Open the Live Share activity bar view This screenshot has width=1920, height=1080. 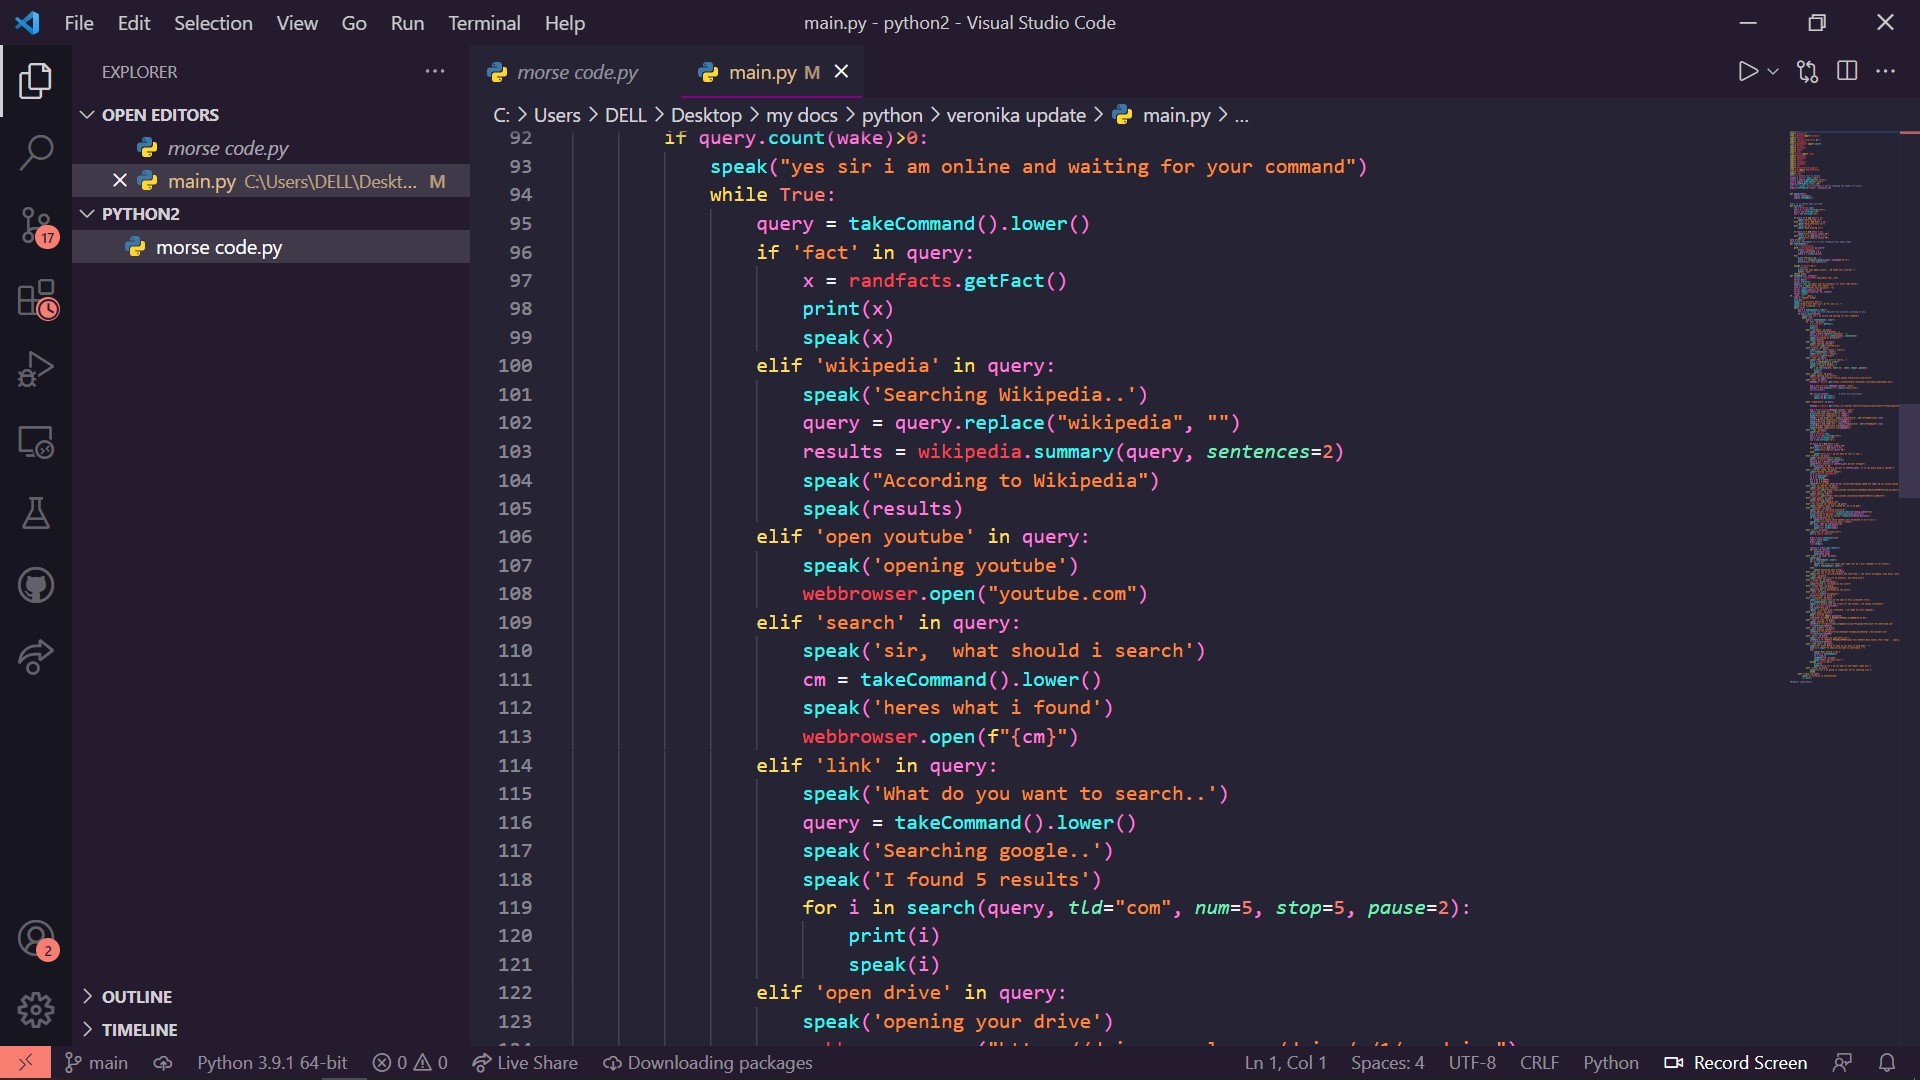coord(36,657)
